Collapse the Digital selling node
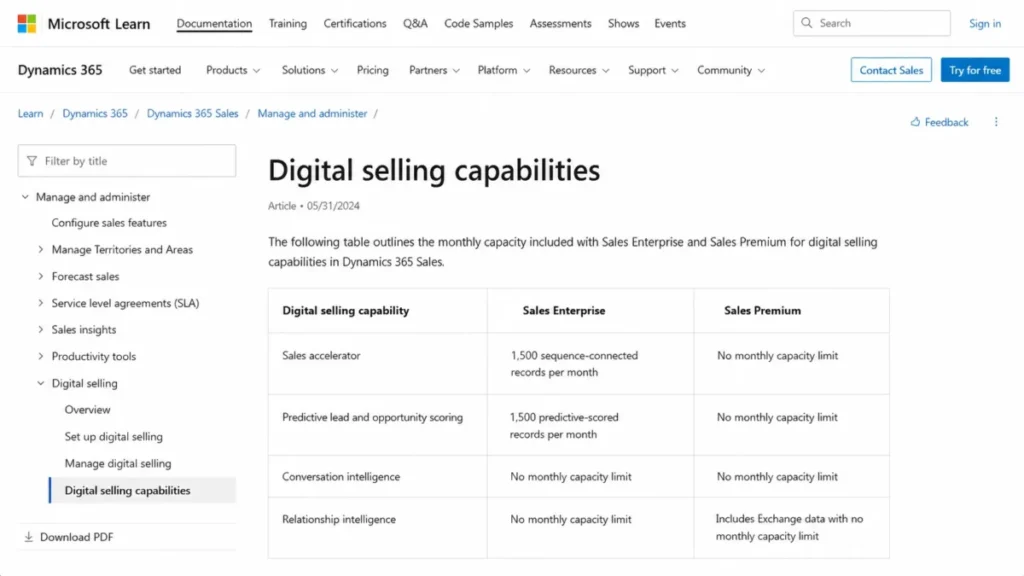1024x576 pixels. click(40, 383)
